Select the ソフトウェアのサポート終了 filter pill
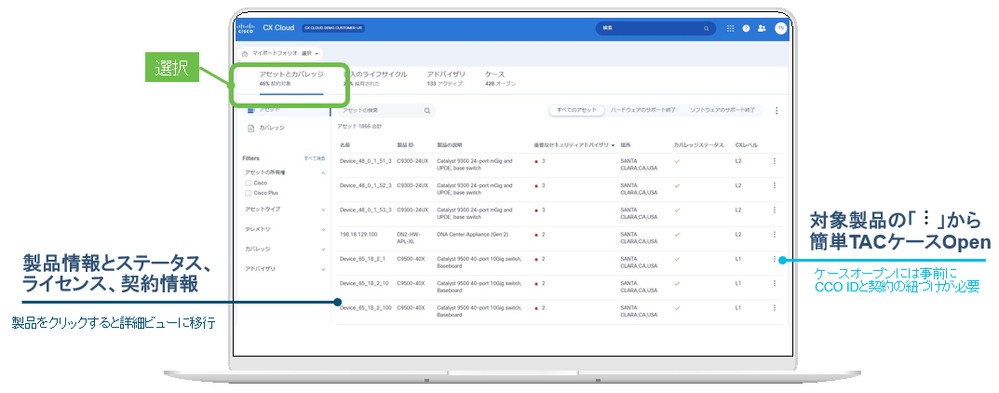This screenshot has width=999, height=393. coord(723,110)
